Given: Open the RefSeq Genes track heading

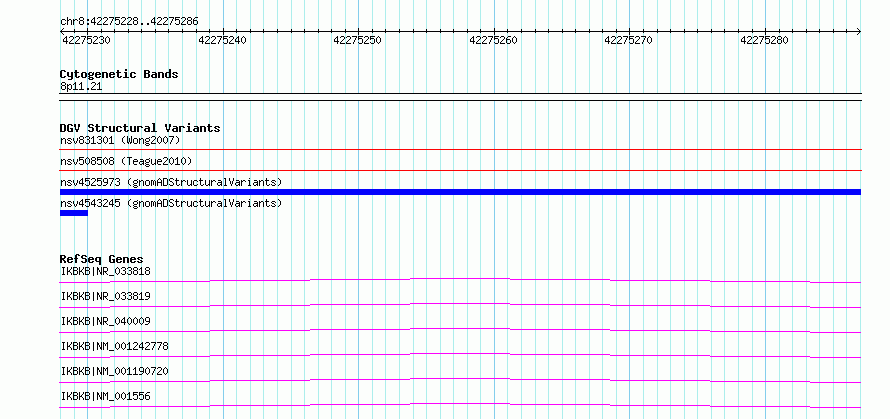Looking at the screenshot, I should click(x=102, y=259).
